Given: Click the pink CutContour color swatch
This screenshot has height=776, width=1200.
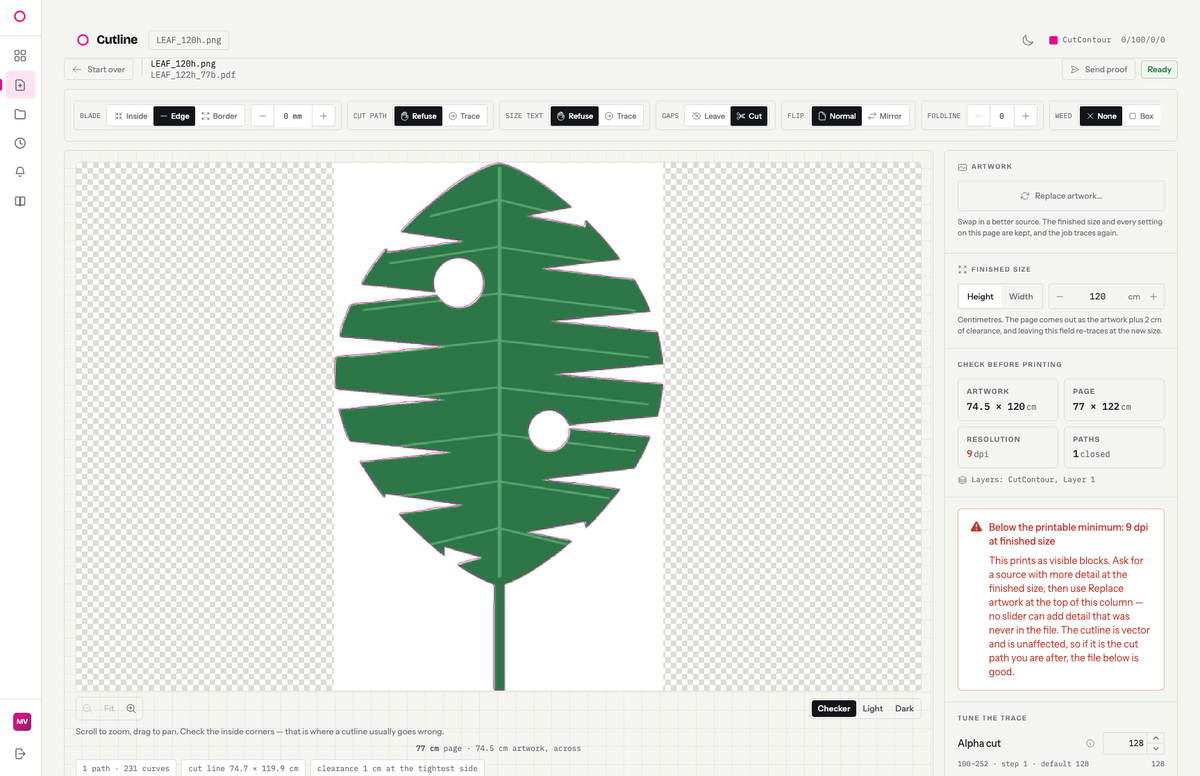Looking at the screenshot, I should 1053,40.
